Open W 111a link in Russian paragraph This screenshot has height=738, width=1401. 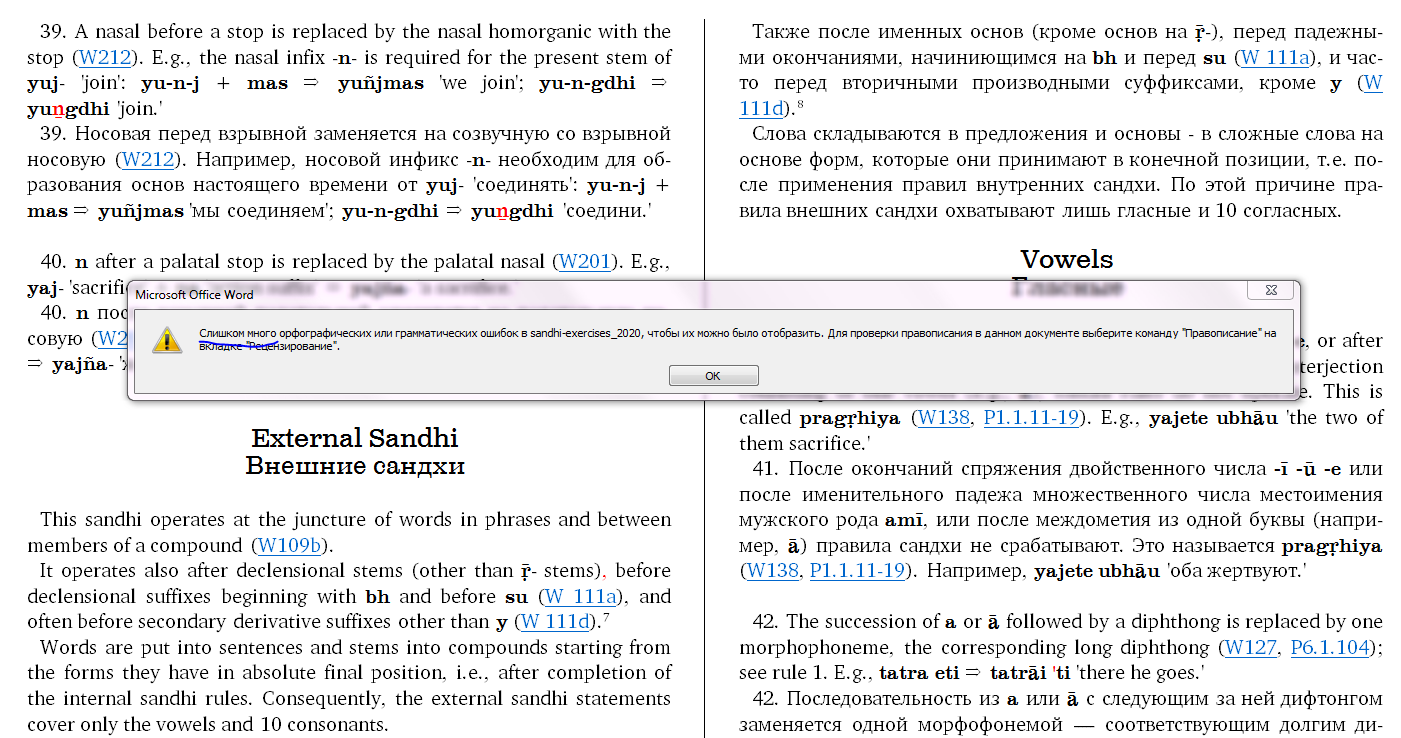(x=1275, y=58)
